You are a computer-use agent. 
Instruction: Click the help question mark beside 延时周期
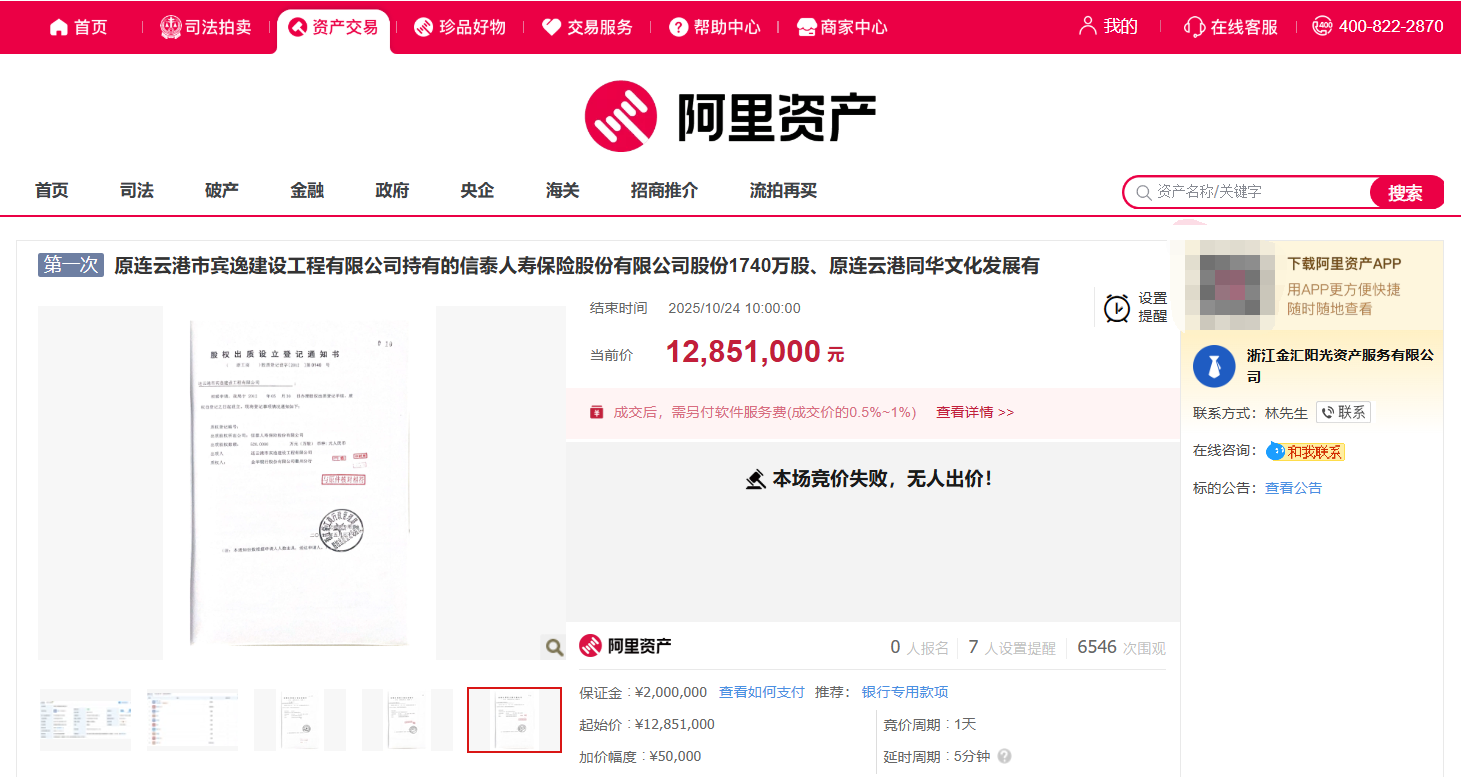1004,756
